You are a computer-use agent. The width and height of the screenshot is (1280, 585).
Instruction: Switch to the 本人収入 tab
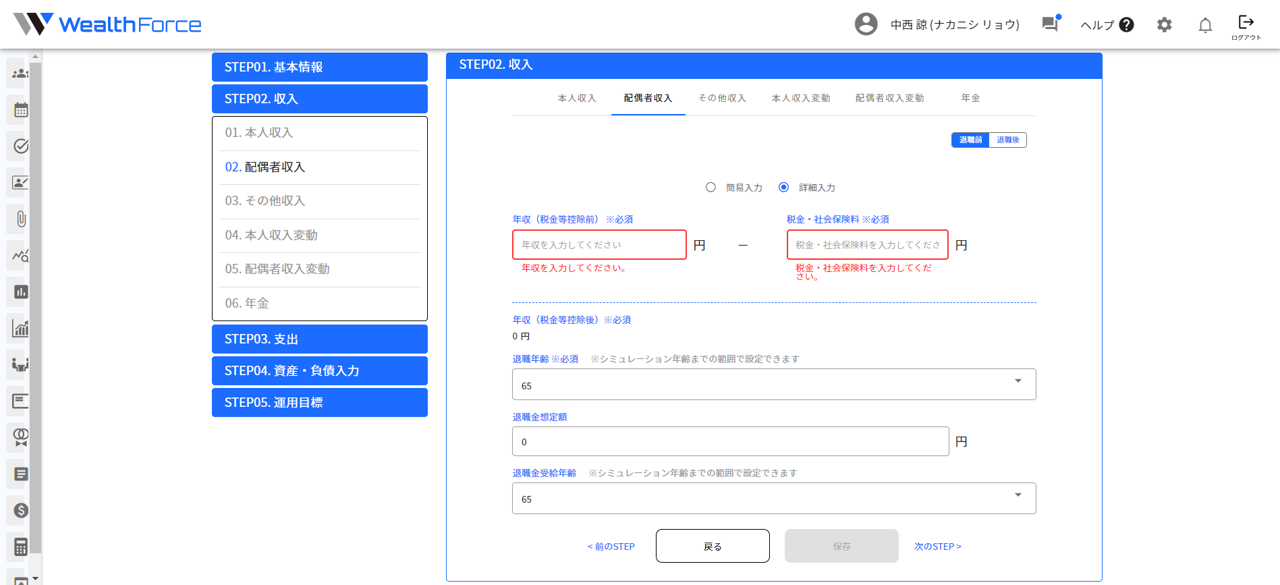tap(577, 98)
